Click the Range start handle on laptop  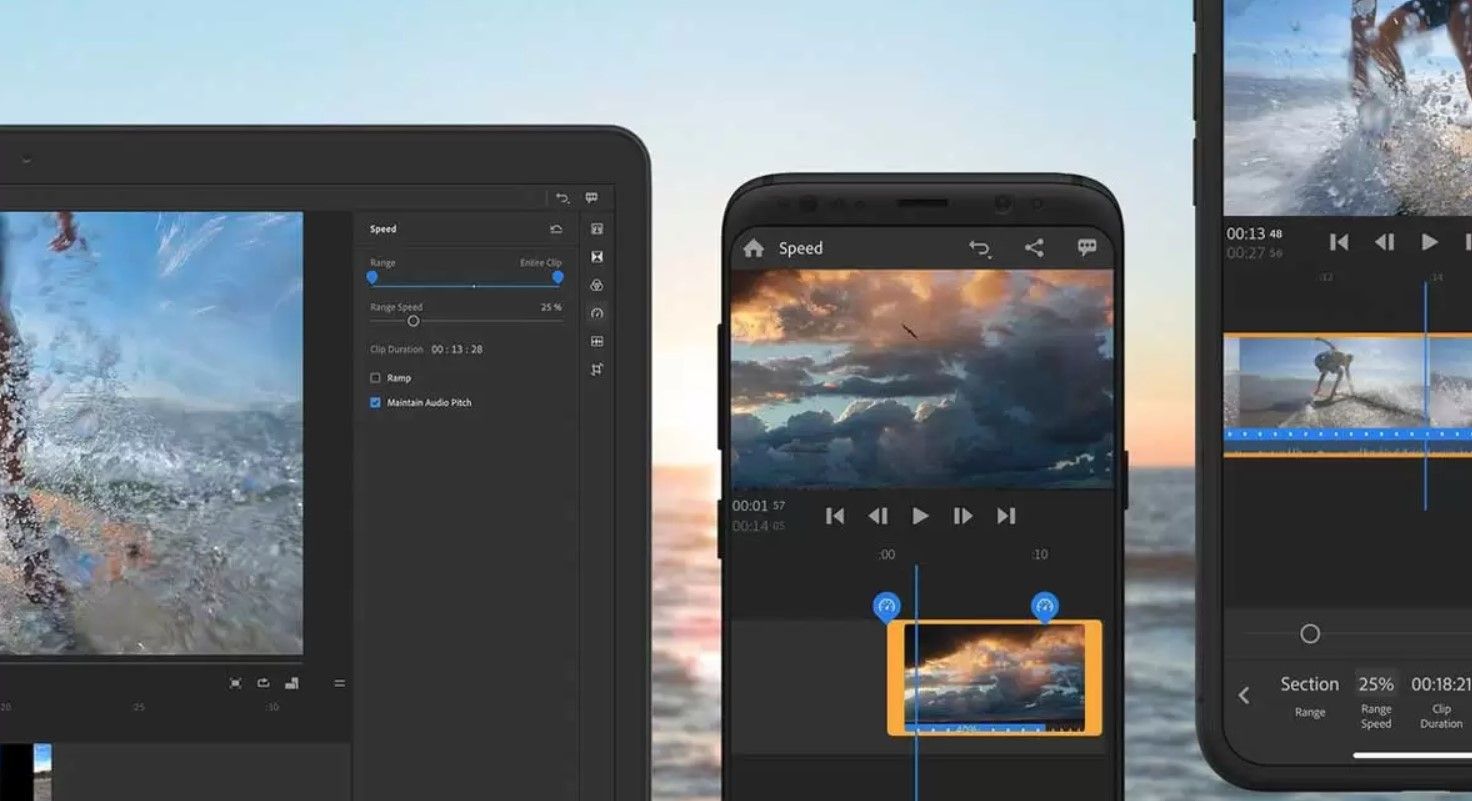pos(372,278)
